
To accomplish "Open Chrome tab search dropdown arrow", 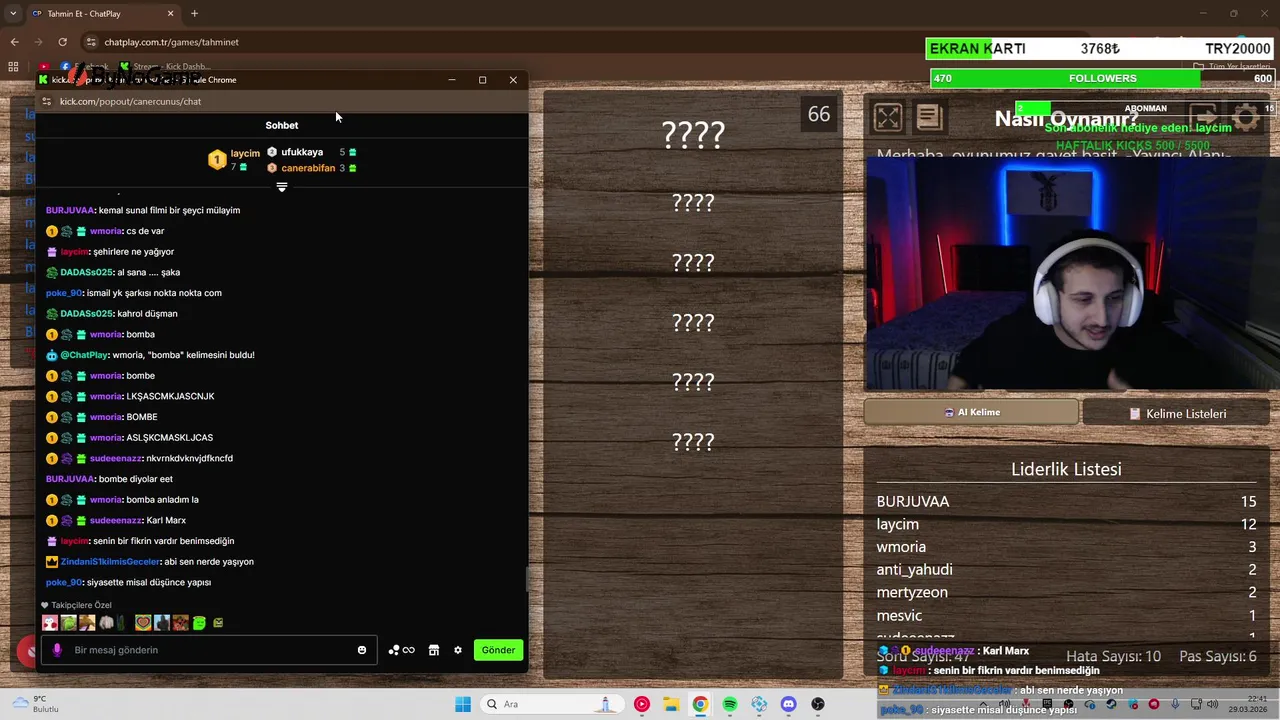I will tap(13, 13).
